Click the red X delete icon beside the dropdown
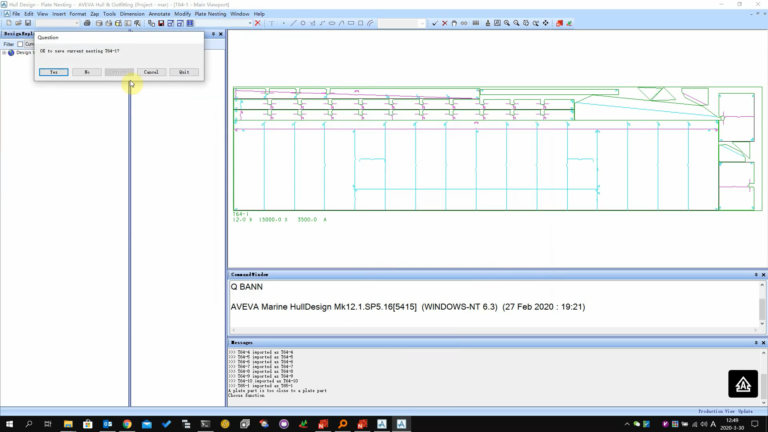768x432 pixels. click(x=258, y=23)
